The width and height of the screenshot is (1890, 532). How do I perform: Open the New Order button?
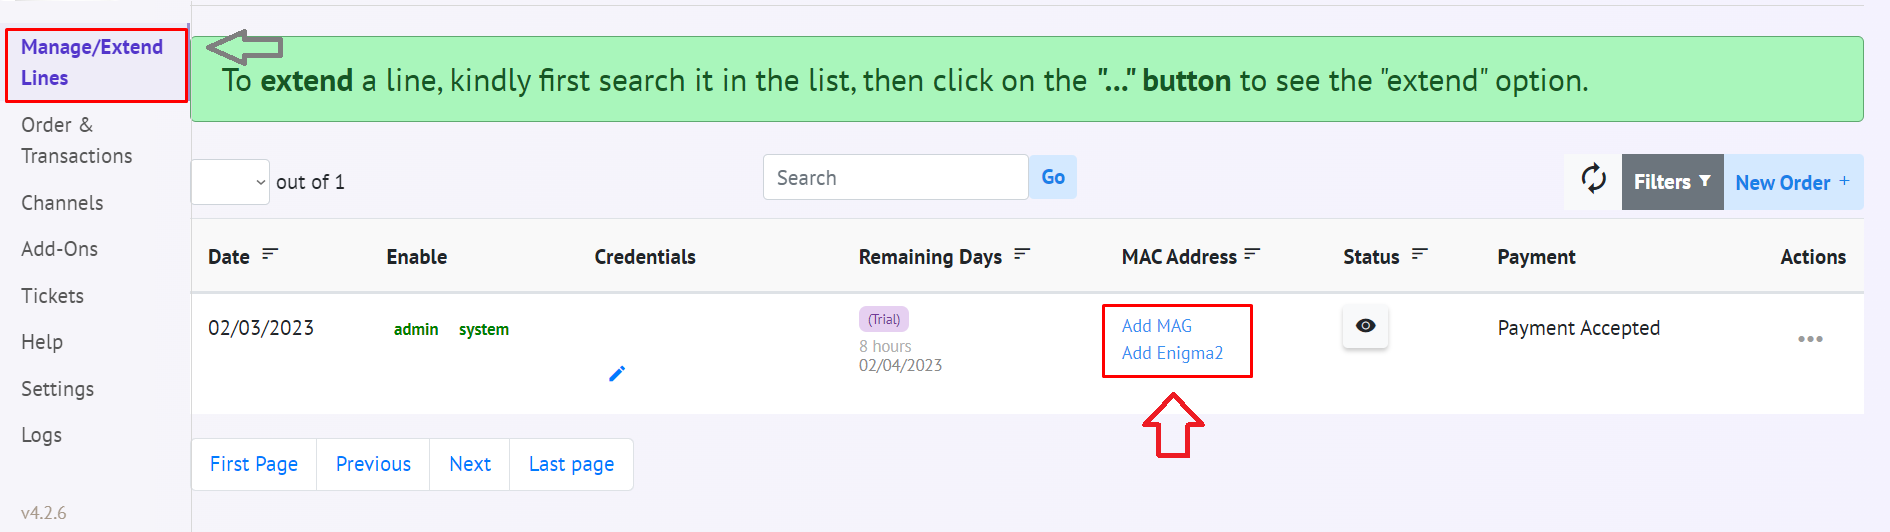[1793, 182]
